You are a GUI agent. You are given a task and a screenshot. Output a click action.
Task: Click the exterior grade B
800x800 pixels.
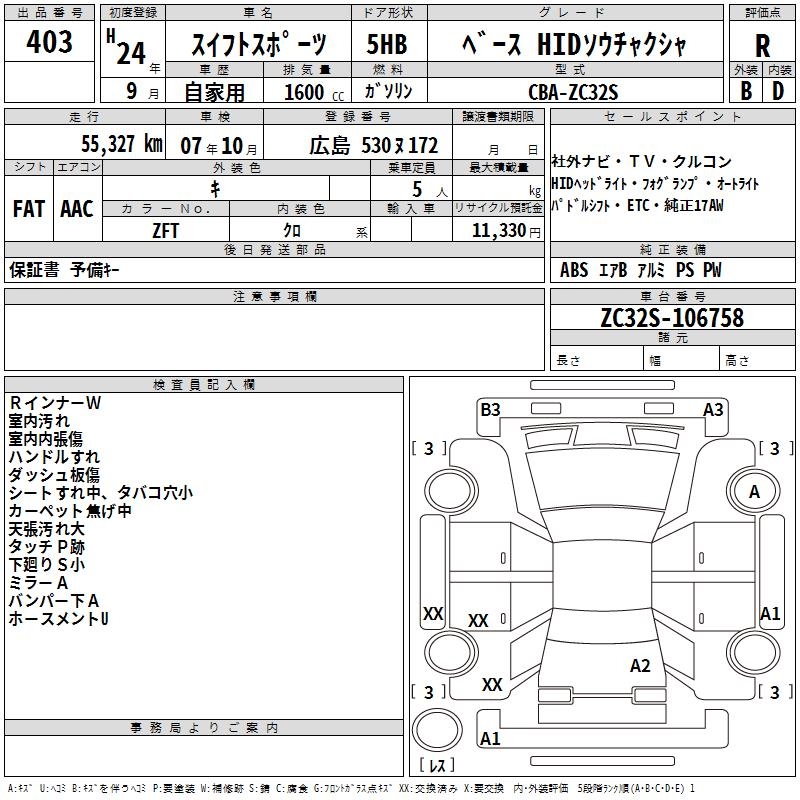click(x=746, y=91)
